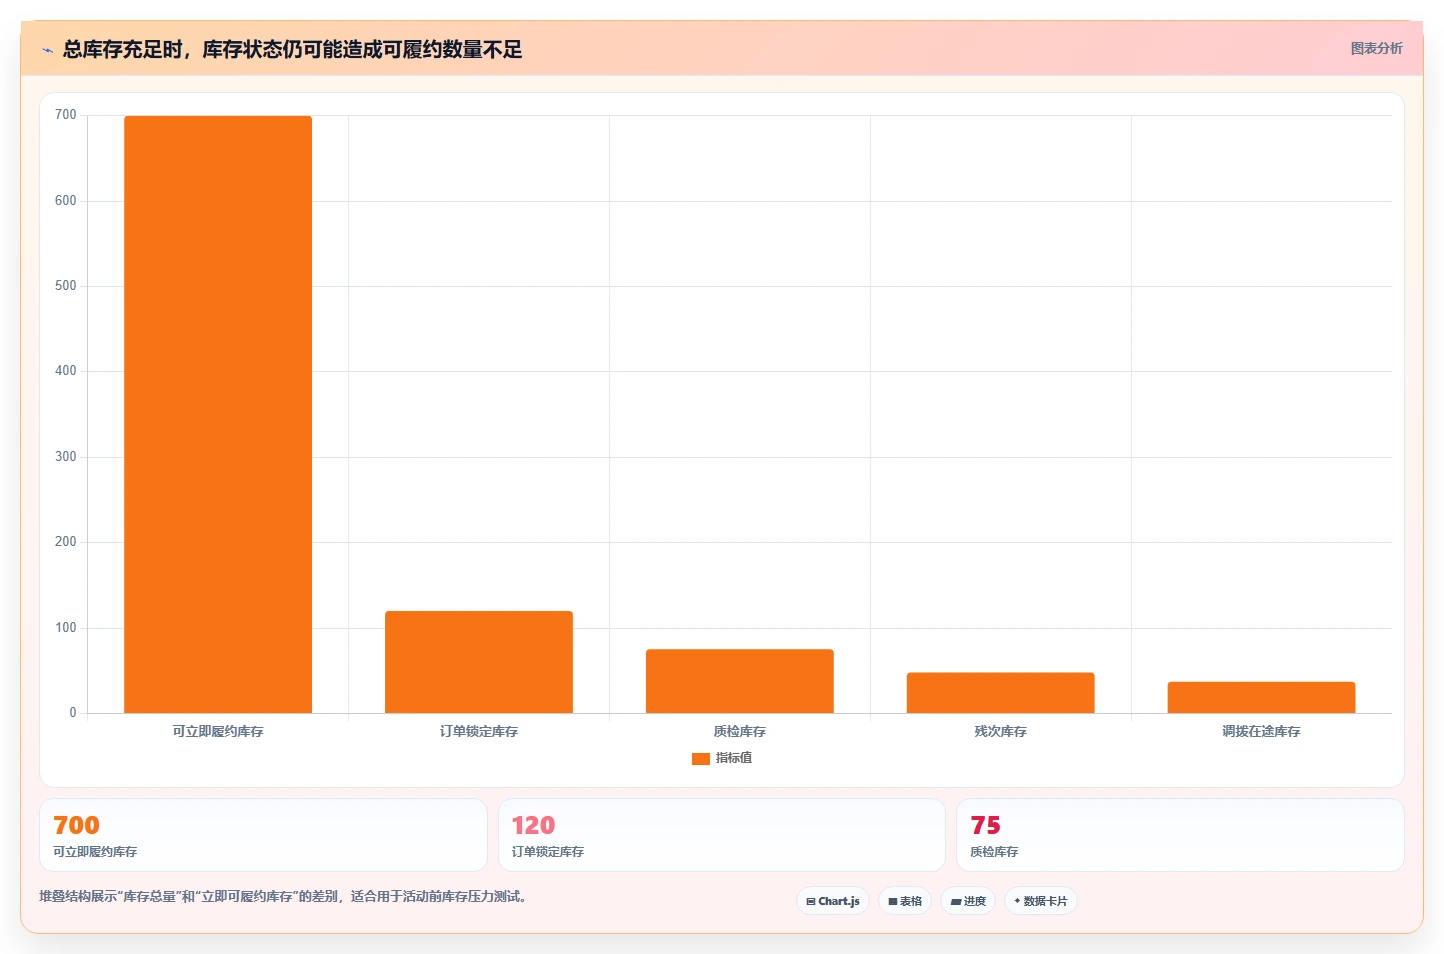Click the footer note starting with 堆叠结构展示
Viewport: 1444px width, 954px height.
[283, 896]
